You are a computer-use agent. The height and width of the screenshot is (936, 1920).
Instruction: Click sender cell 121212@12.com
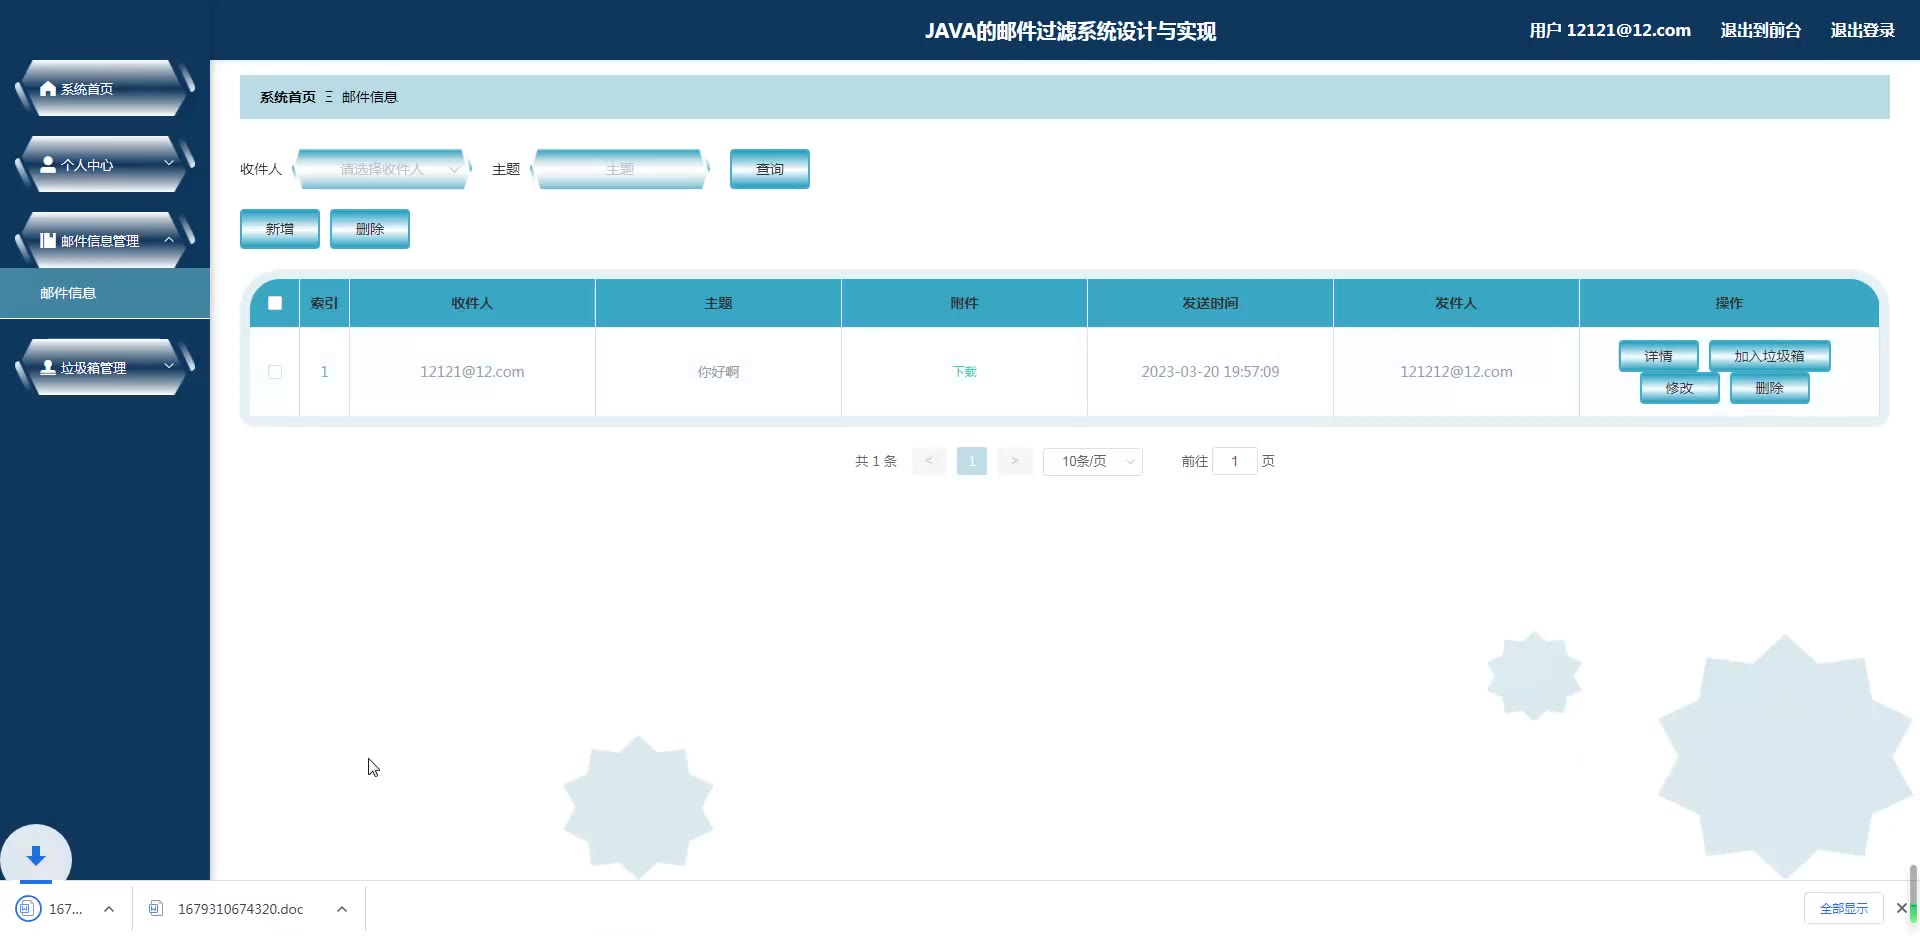[1456, 372]
